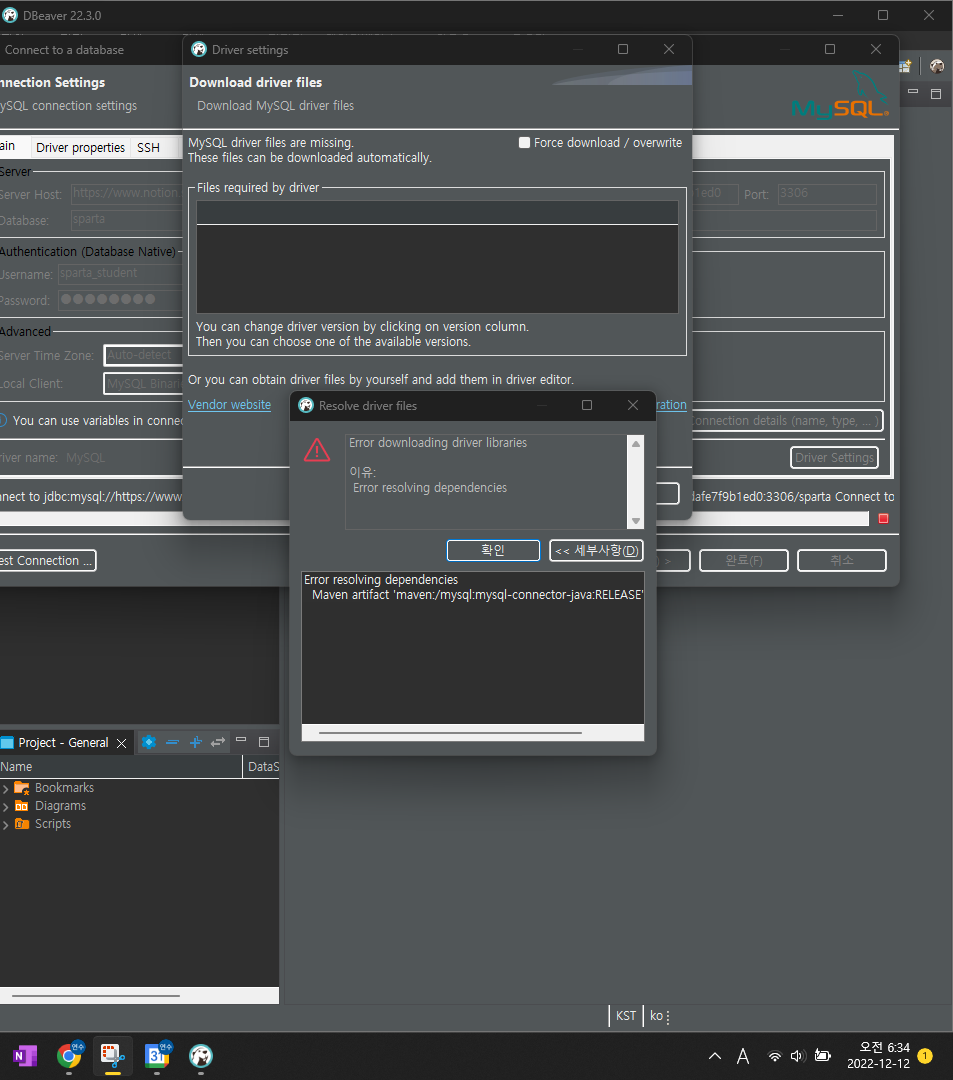Open Server Time Zone dropdown

click(143, 355)
